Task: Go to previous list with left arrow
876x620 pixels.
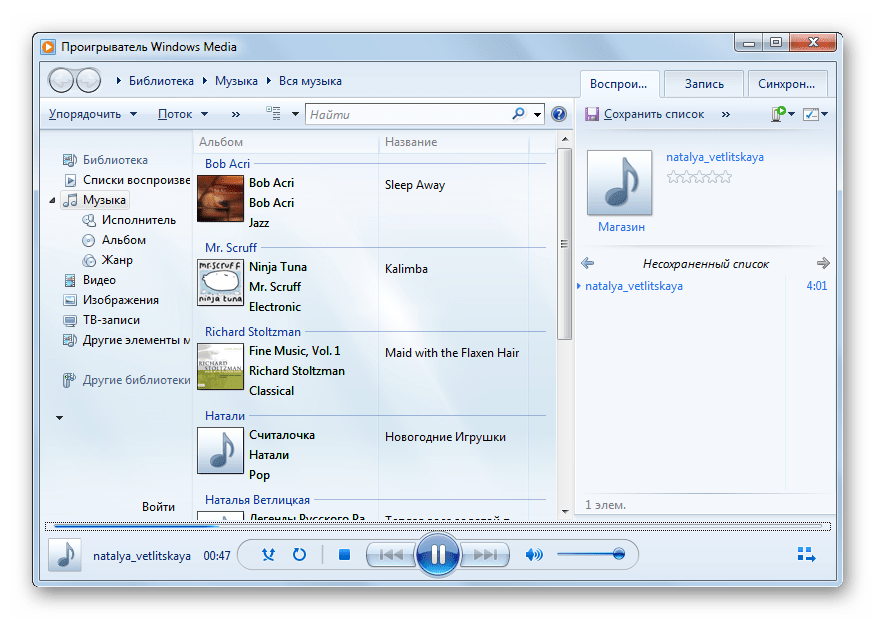Action: coord(587,263)
